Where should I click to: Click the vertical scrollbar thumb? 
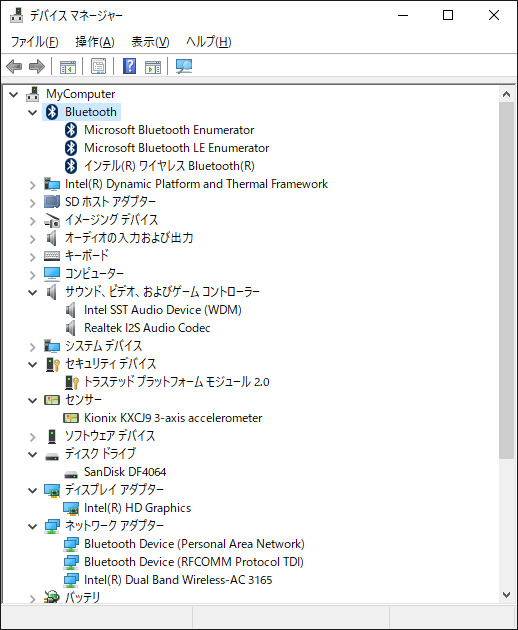[506, 280]
